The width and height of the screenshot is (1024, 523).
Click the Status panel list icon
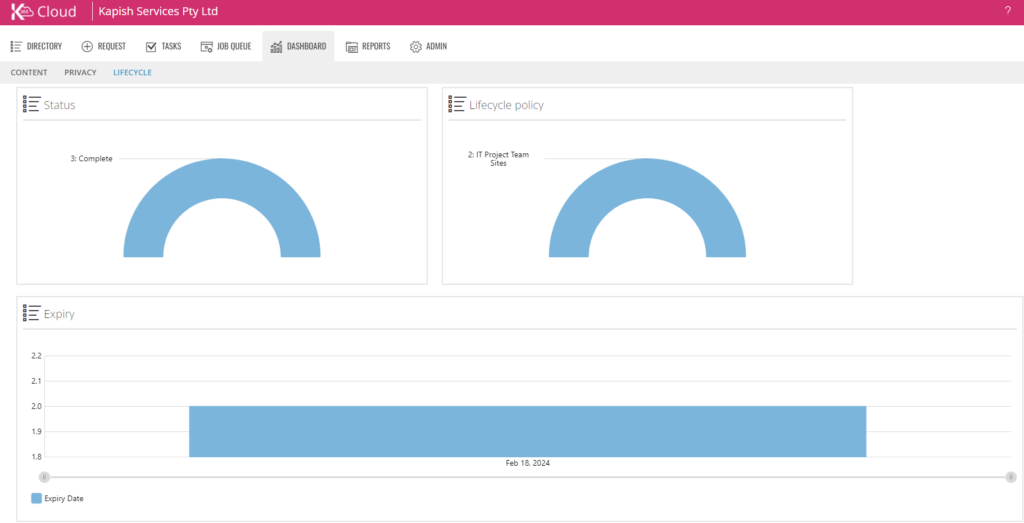[31, 104]
